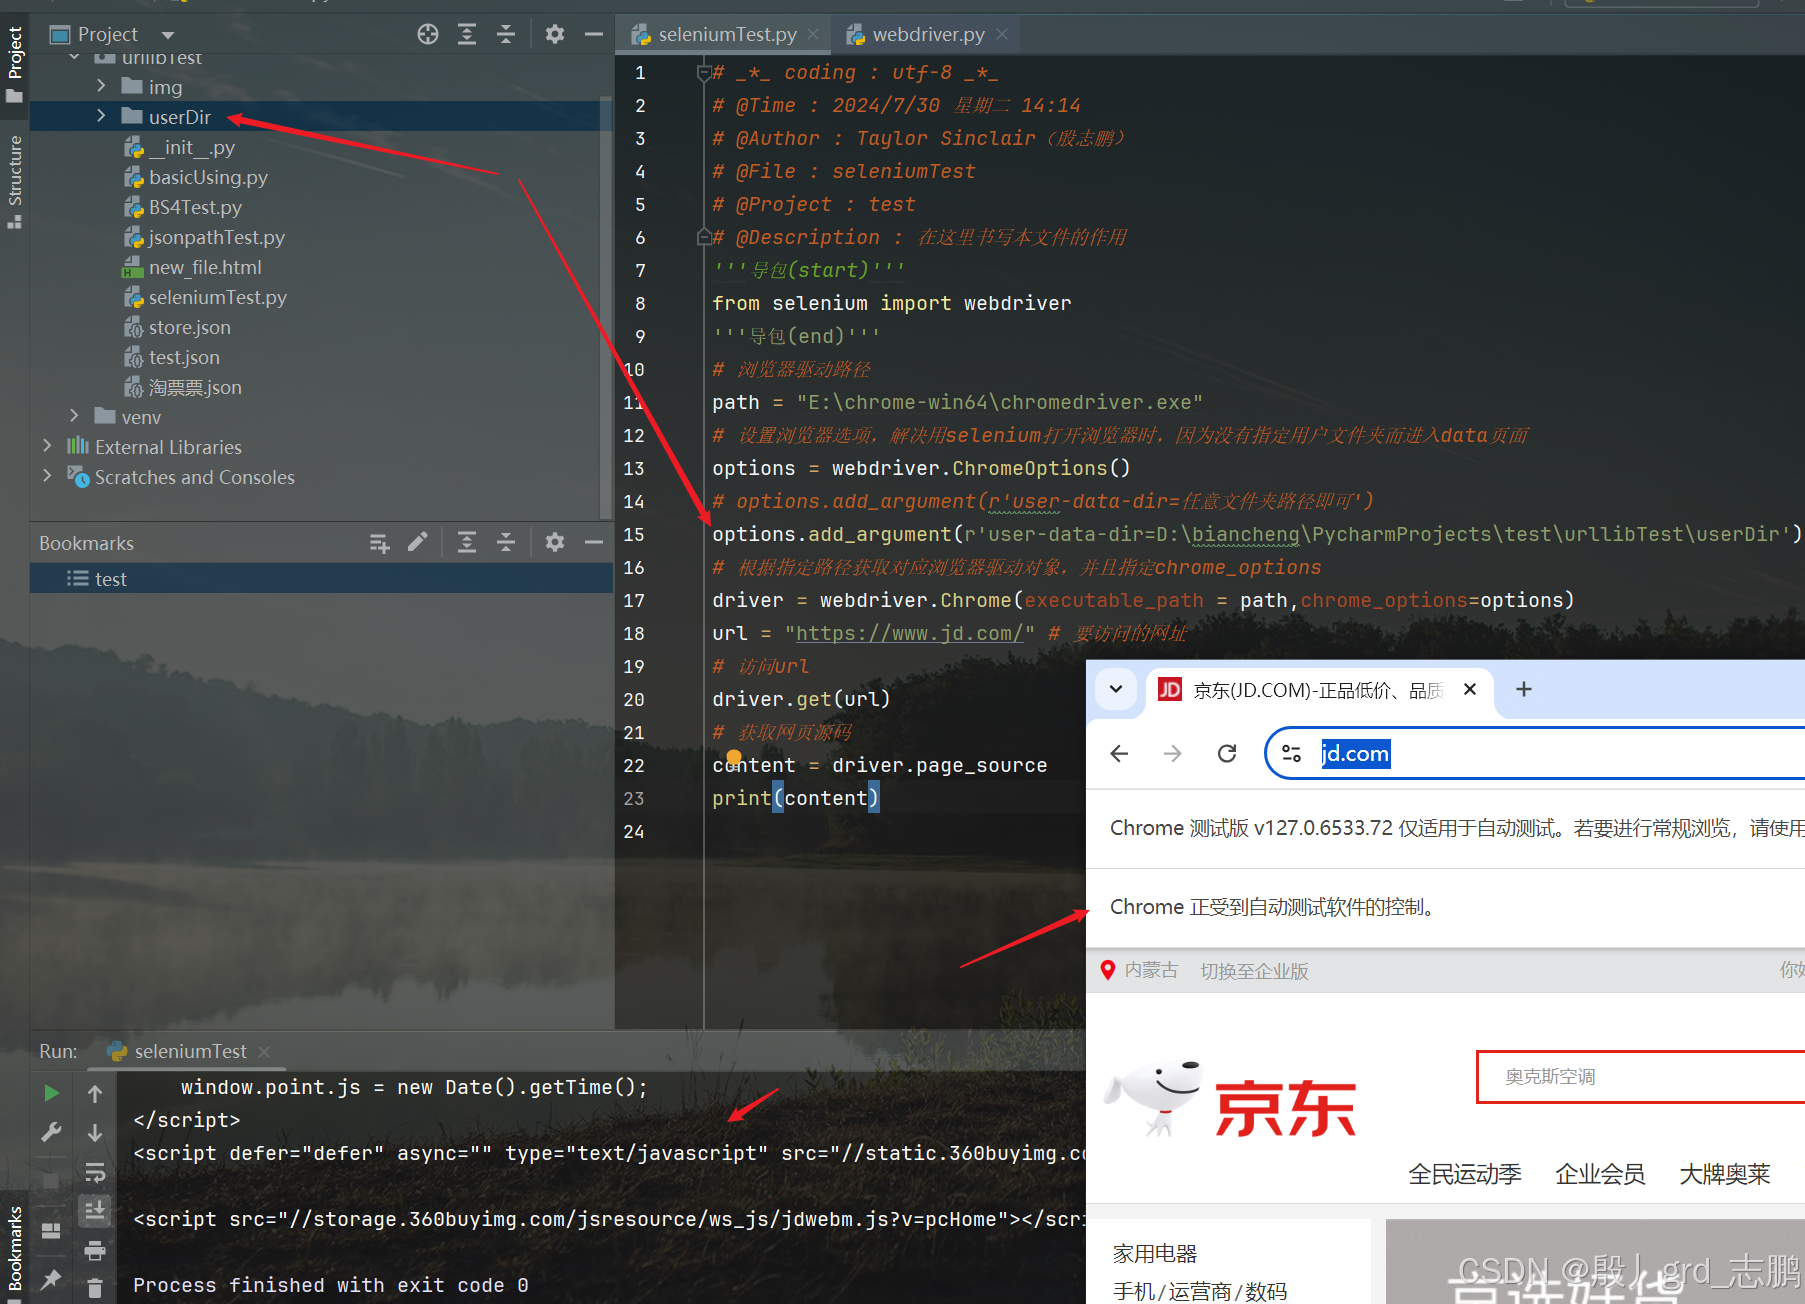Open Bookmarks panel settings gear
1805x1304 pixels.
(555, 542)
